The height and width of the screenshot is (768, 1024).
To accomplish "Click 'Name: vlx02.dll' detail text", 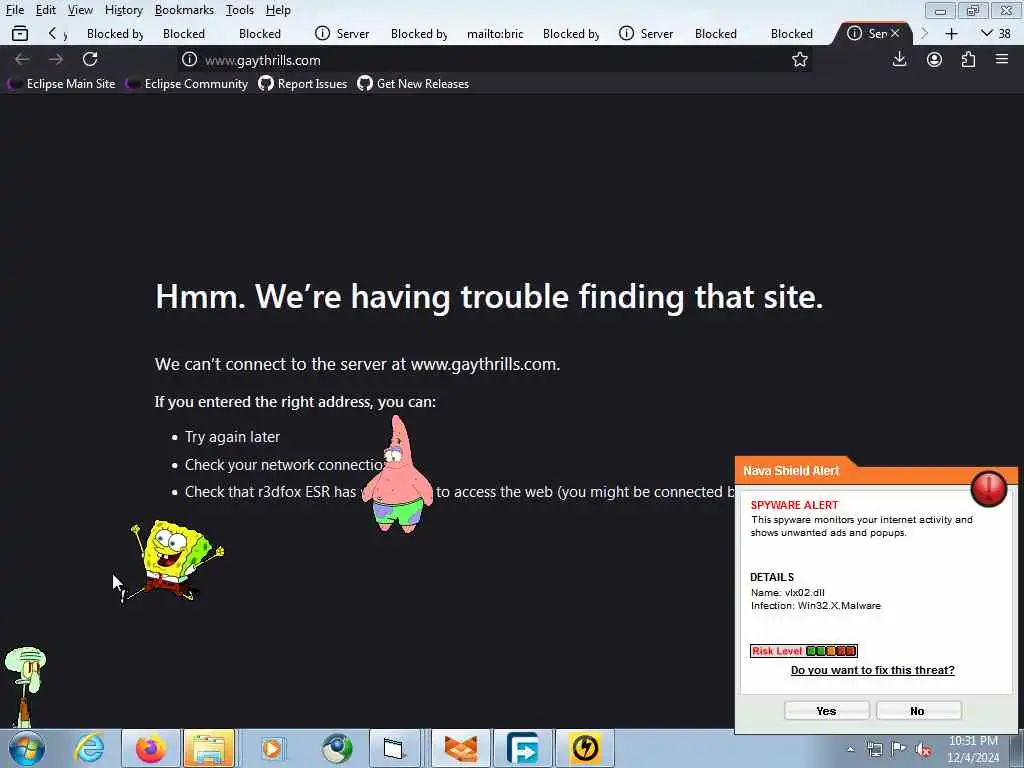I will pyautogui.click(x=788, y=592).
